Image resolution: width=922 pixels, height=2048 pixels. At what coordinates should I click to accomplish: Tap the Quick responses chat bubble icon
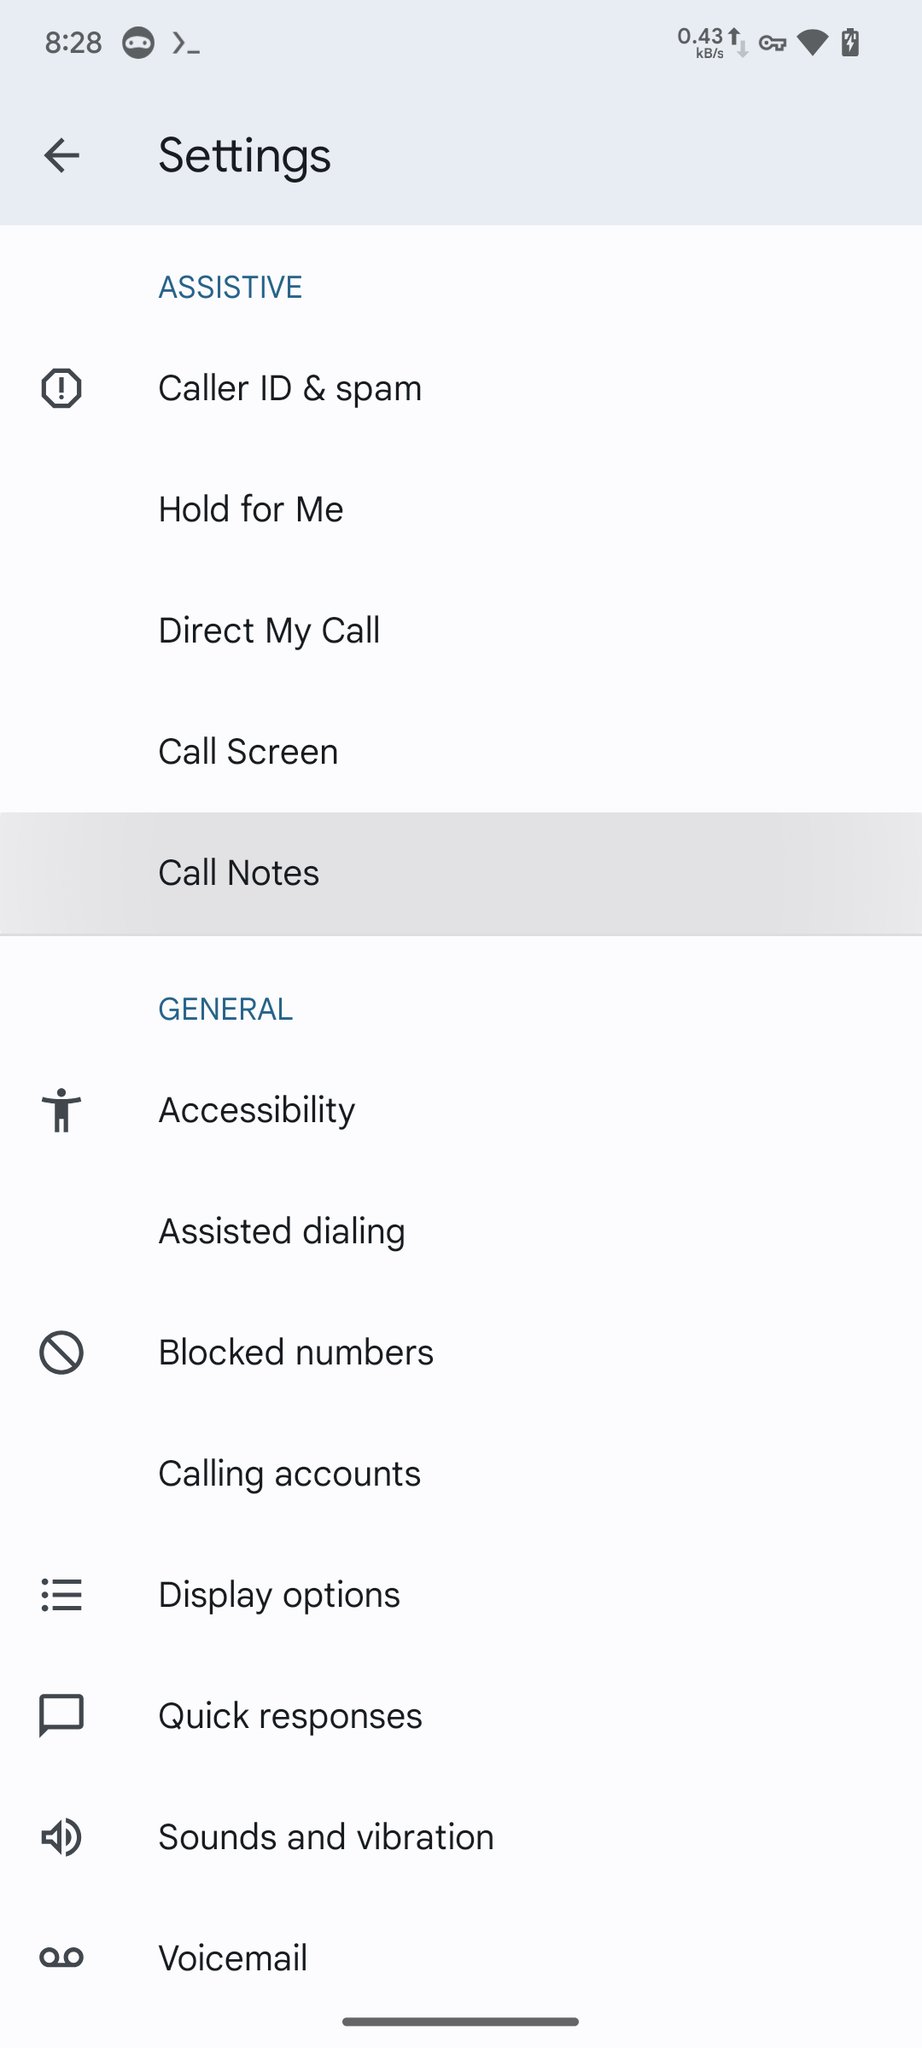[x=61, y=1716]
